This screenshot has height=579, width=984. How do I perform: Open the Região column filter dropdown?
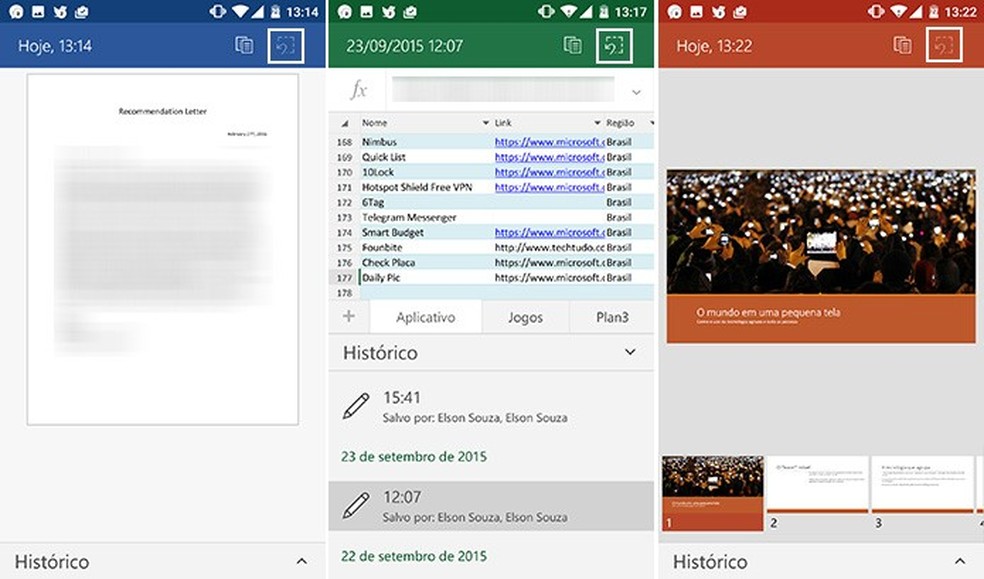pos(650,122)
